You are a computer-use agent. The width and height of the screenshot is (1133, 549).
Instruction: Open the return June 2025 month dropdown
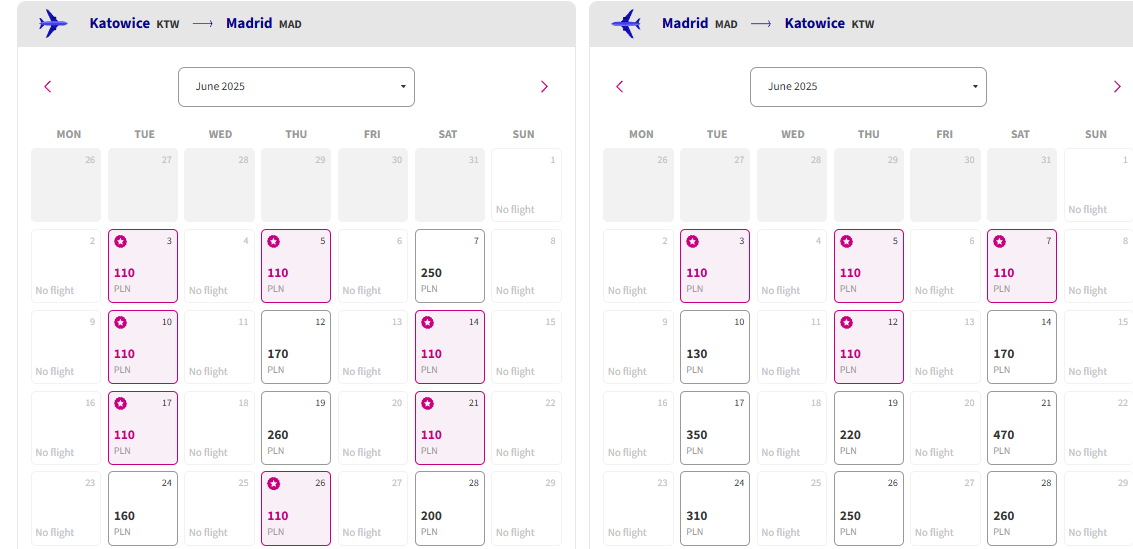pos(868,87)
